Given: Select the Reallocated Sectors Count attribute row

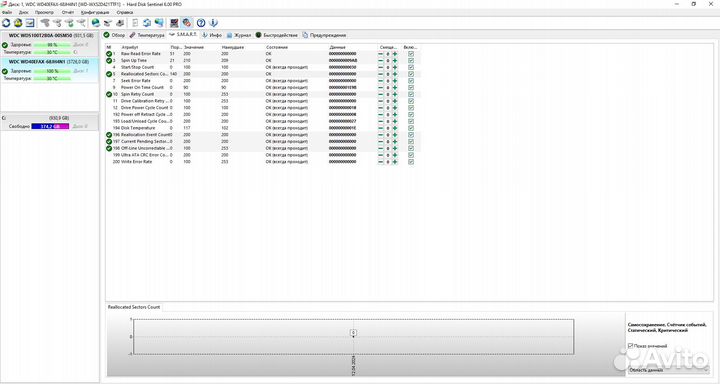Looking at the screenshot, I should 262,74.
